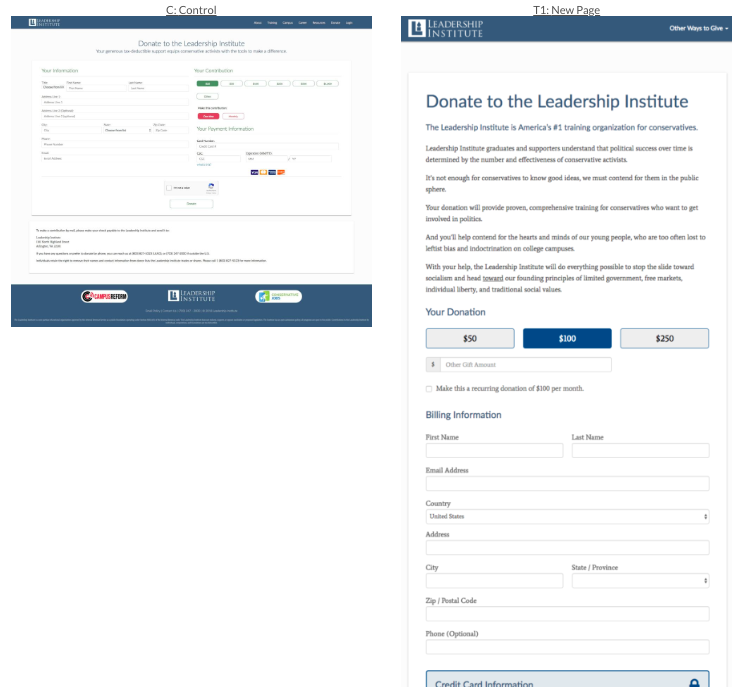Click the Other amount button in Control
Viewport: 747px width, 687px height.
[207, 96]
